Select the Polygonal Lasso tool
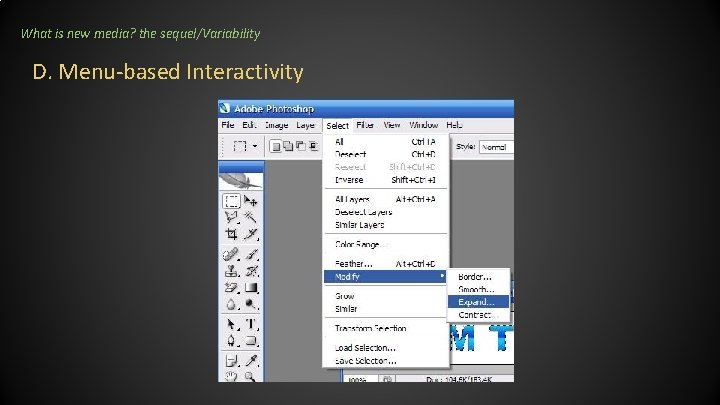The height and width of the screenshot is (405, 720). pos(231,218)
